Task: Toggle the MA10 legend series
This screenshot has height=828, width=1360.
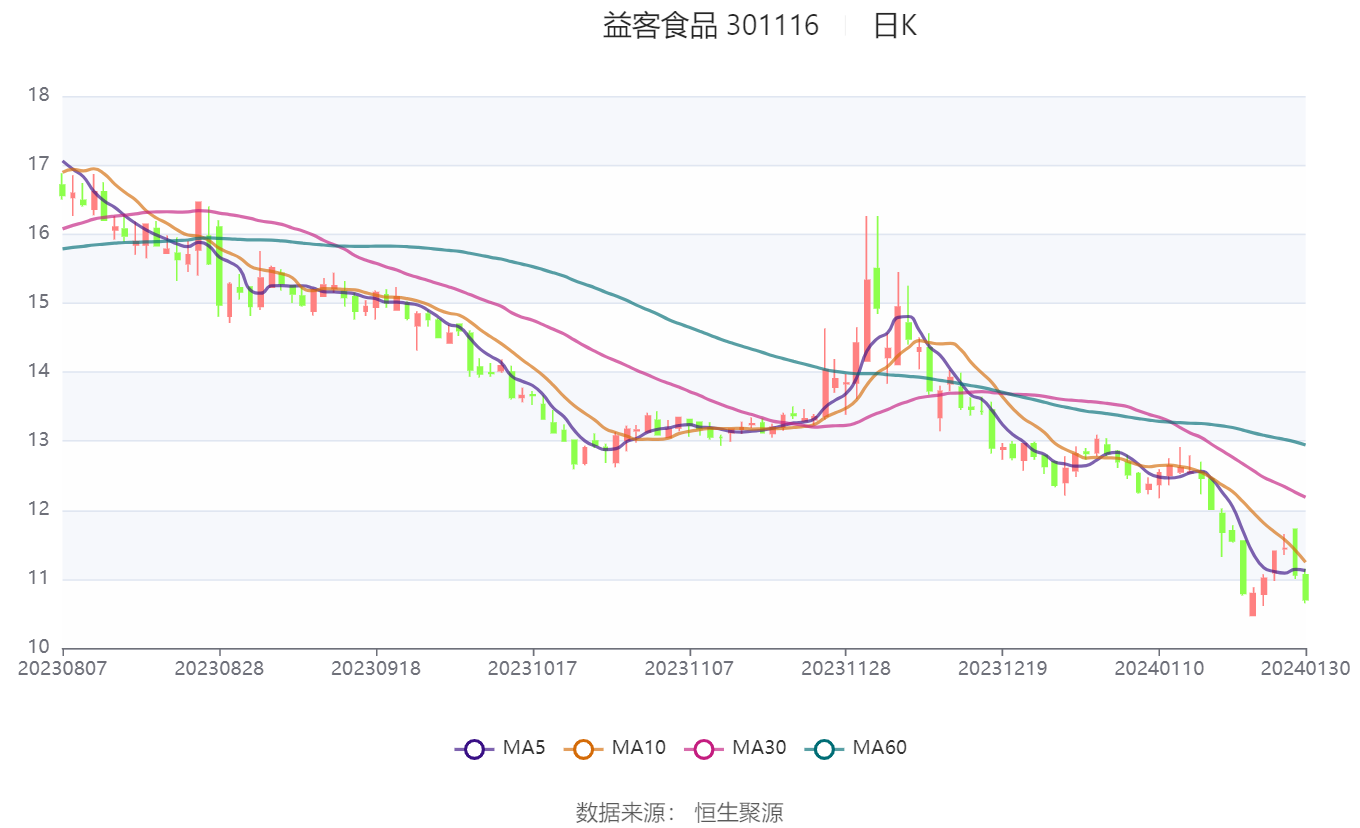Action: click(x=614, y=747)
